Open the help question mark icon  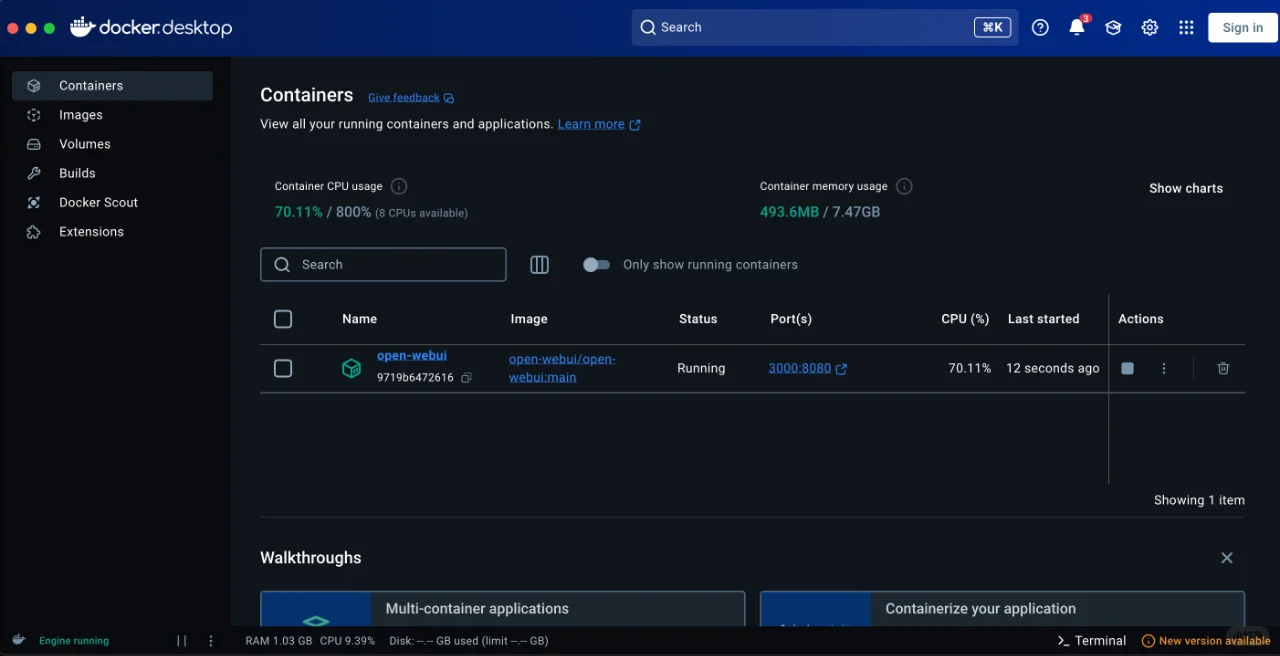click(1040, 28)
